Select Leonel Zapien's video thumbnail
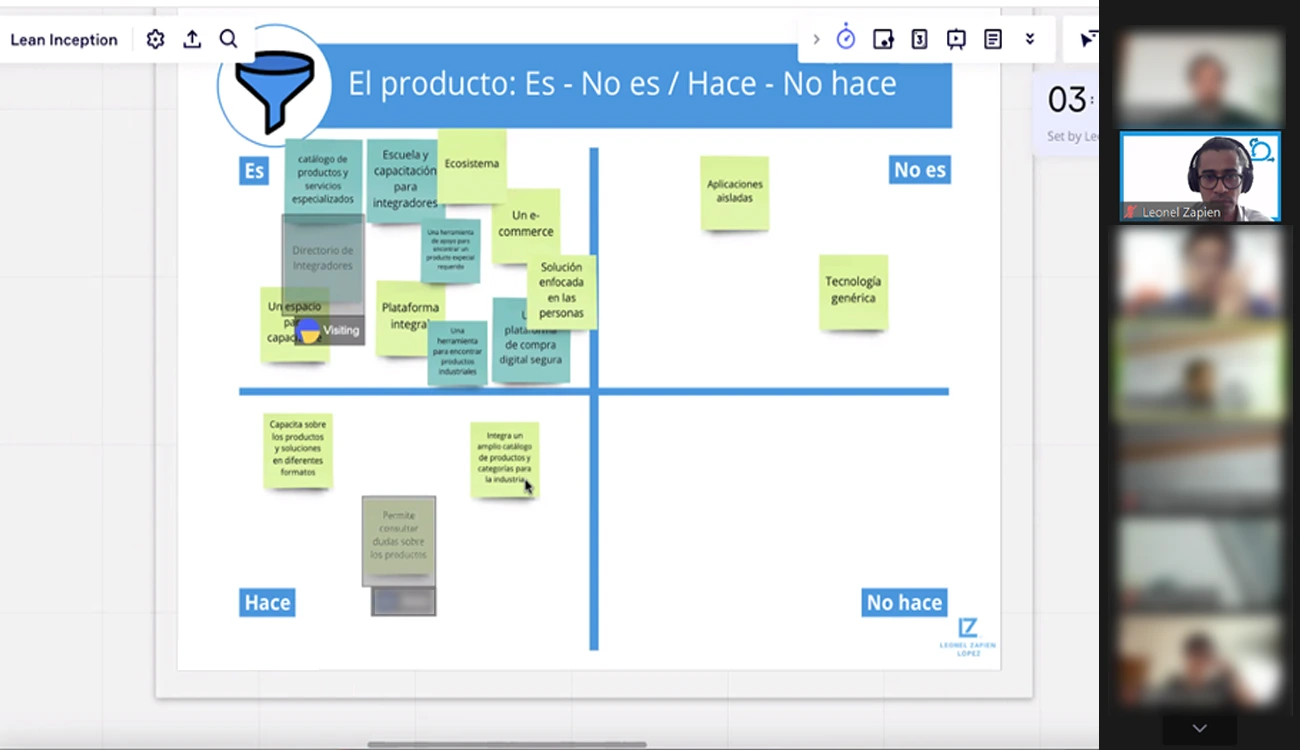Image resolution: width=1300 pixels, height=750 pixels. (1200, 177)
